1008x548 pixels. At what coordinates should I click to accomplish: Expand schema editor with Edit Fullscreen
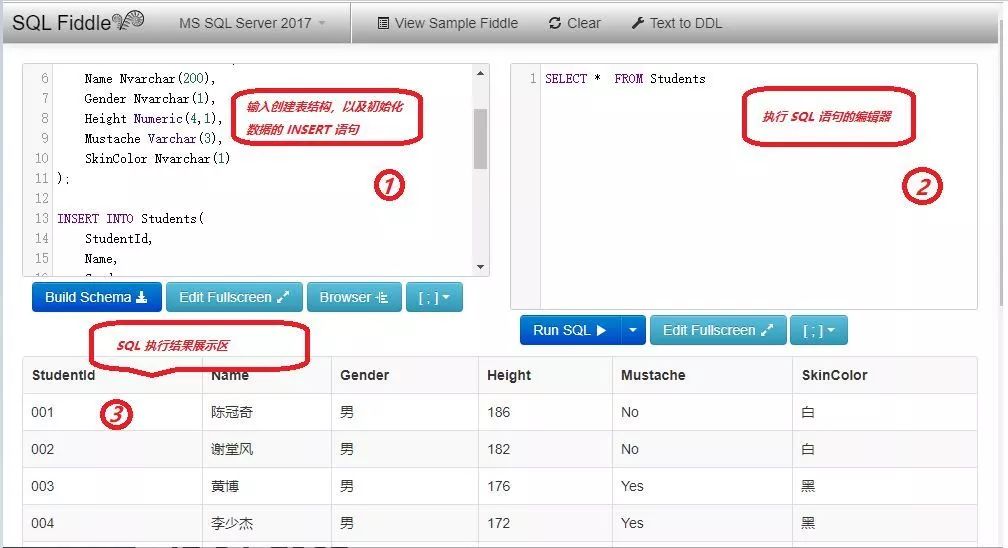(x=234, y=297)
